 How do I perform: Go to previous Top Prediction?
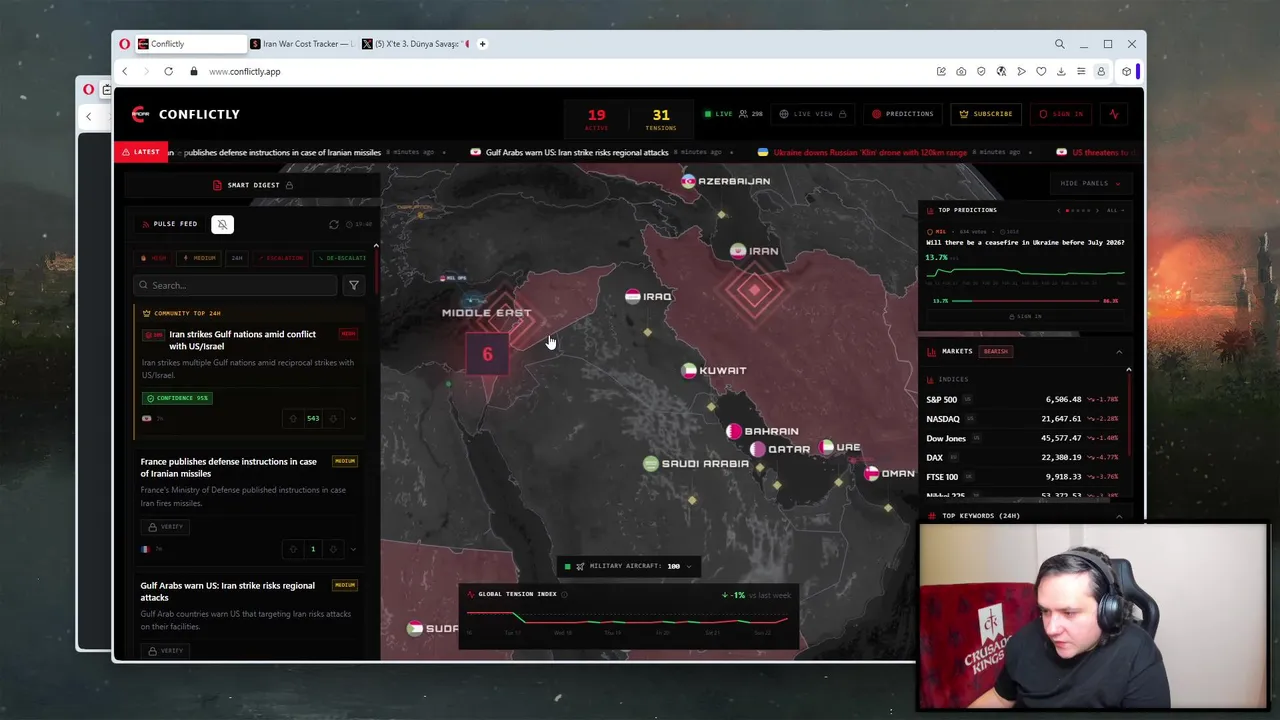[x=1059, y=211]
